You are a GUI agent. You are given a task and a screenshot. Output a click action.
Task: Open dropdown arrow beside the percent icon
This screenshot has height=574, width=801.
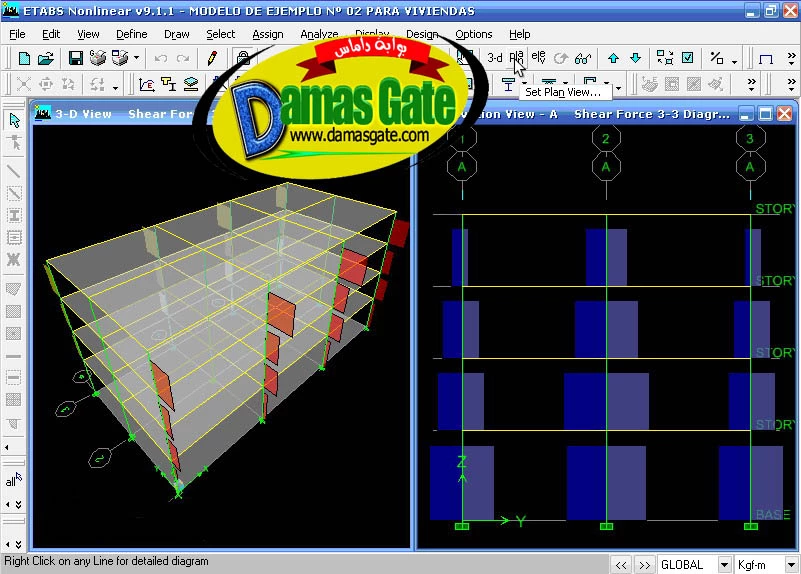point(734,62)
